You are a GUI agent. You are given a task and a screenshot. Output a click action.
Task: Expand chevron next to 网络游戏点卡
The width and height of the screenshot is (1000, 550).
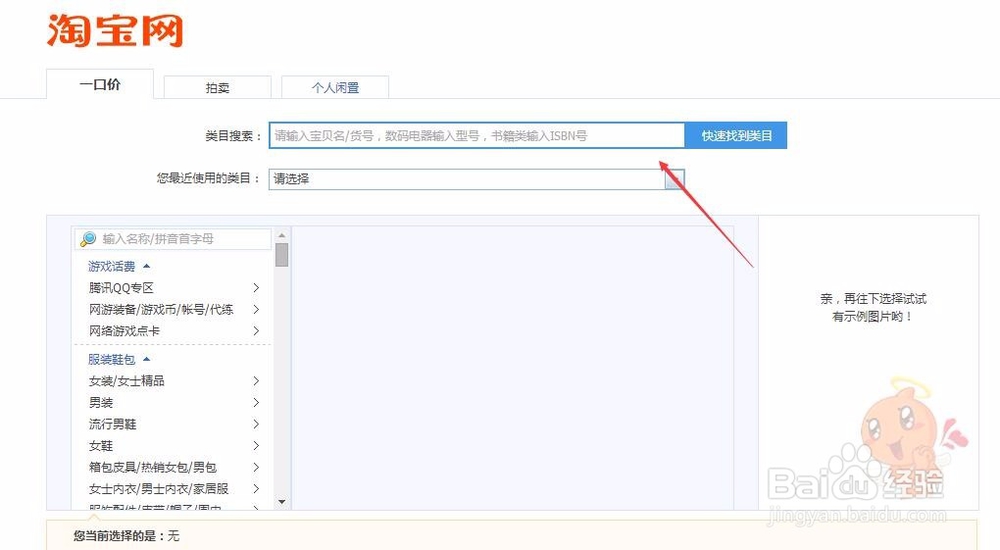(x=256, y=331)
